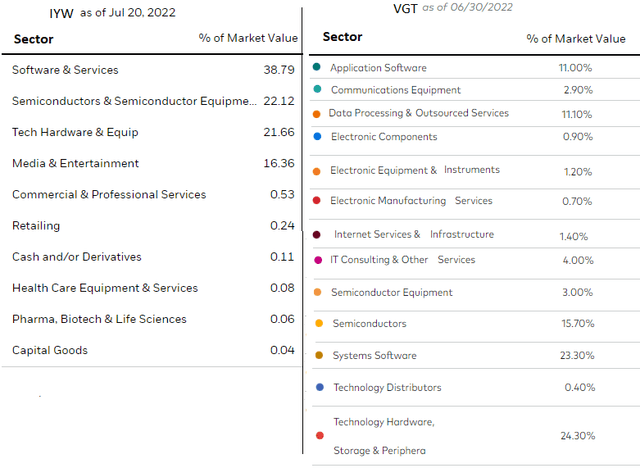
Task: Click the magenta dot beside IT Consulting
Action: pos(318,260)
